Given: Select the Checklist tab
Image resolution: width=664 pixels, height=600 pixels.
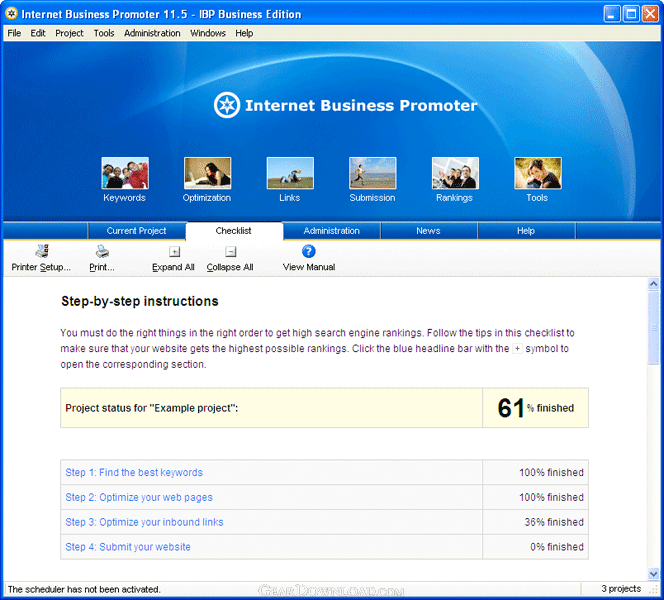Looking at the screenshot, I should [233, 231].
